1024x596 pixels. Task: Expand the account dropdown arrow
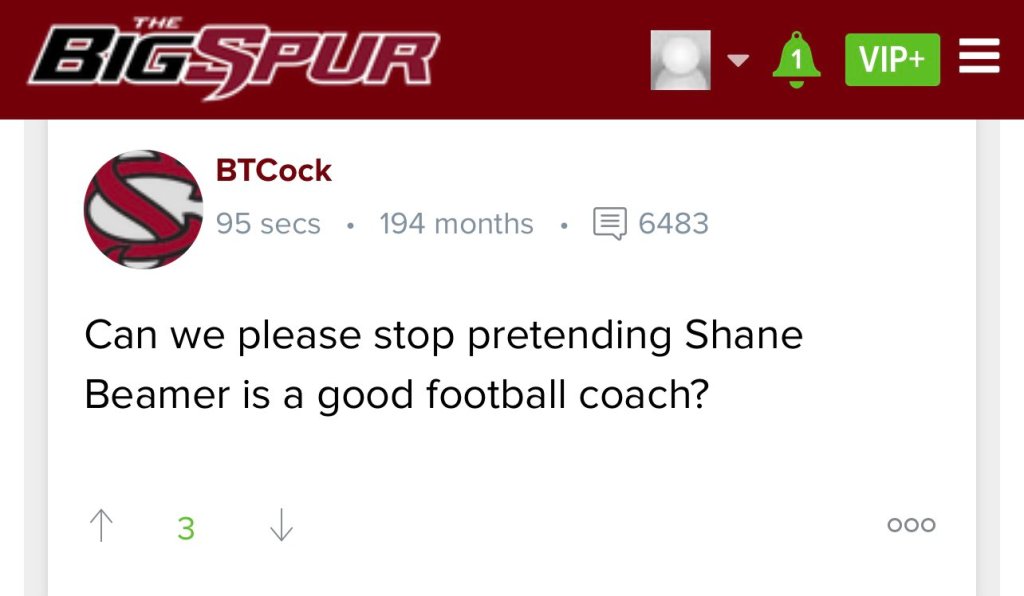(x=738, y=61)
